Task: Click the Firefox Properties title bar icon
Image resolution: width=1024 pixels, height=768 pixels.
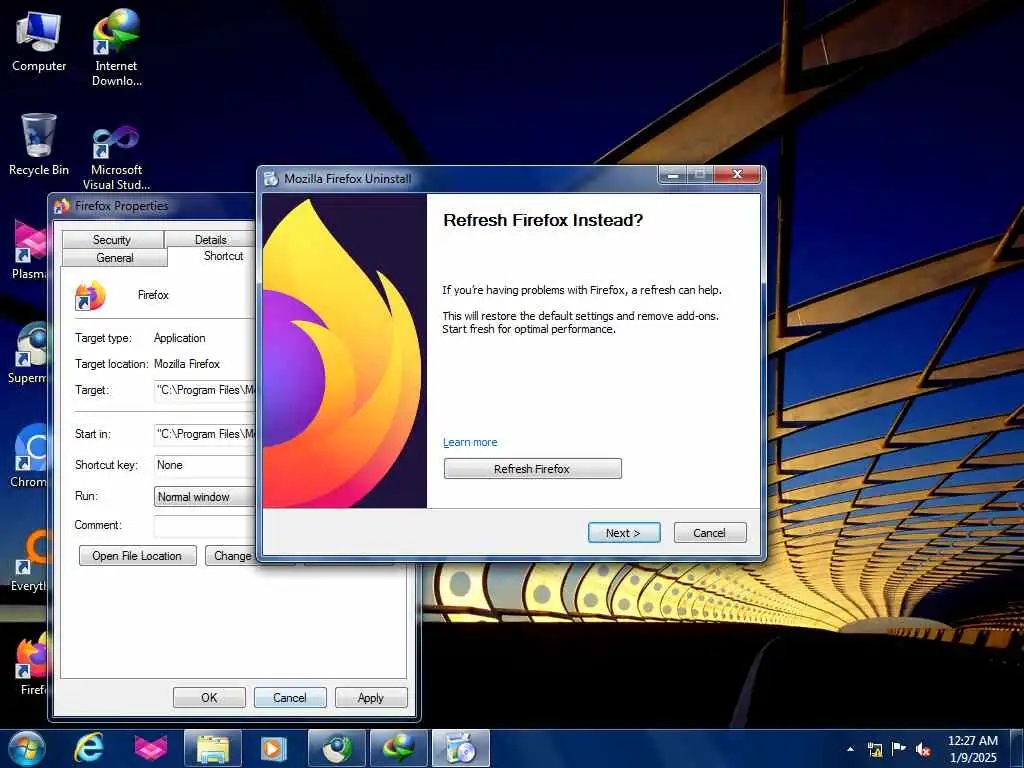Action: (x=62, y=206)
